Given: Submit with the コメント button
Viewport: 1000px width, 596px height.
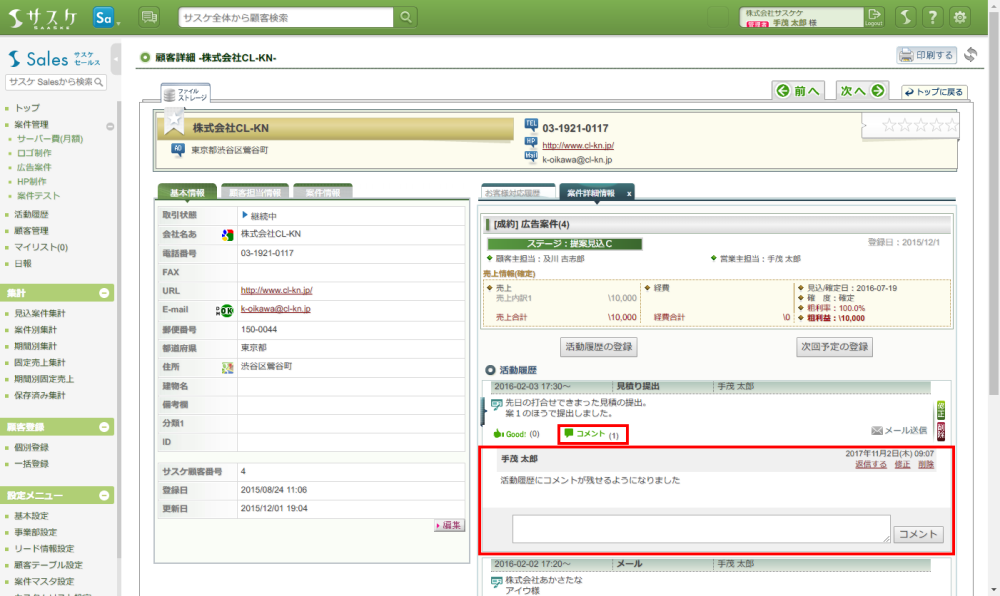Looking at the screenshot, I should tap(918, 534).
